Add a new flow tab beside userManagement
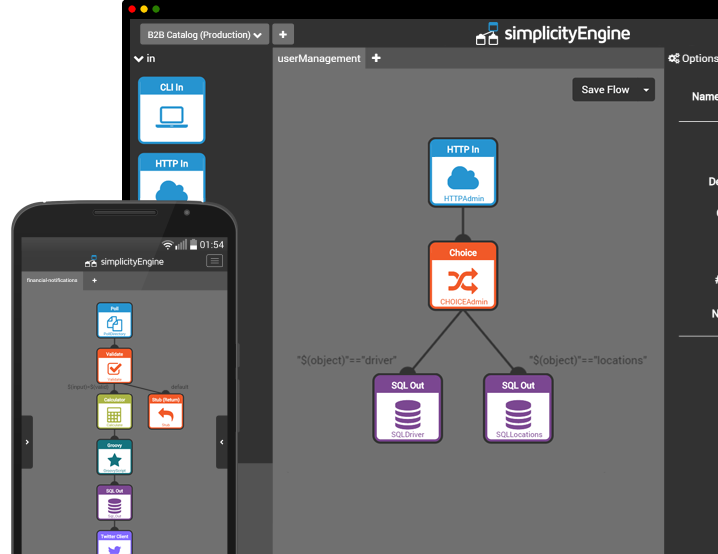 [x=376, y=59]
